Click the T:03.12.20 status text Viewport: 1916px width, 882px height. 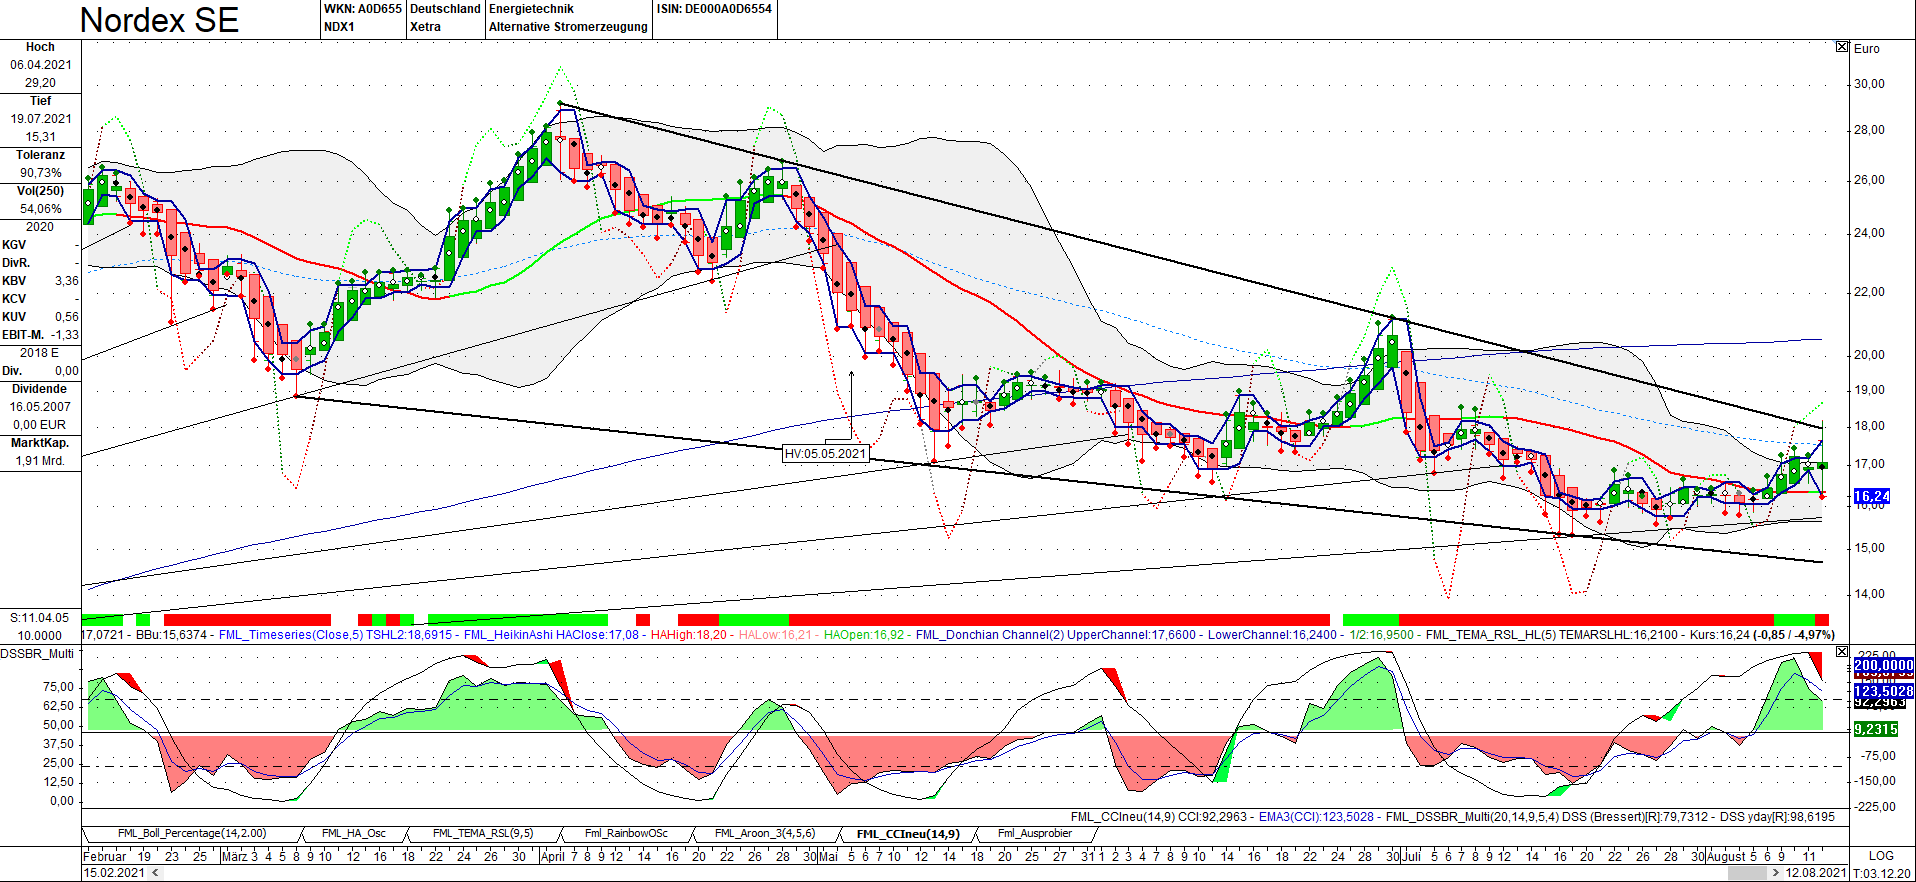coord(1882,873)
